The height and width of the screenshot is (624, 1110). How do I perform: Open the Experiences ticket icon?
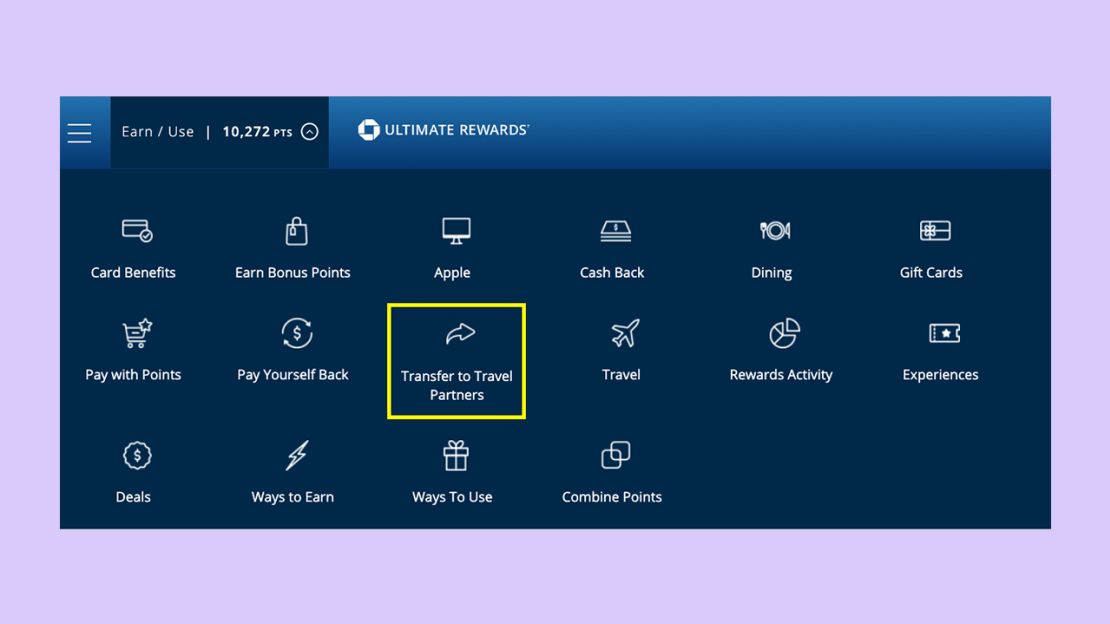944,333
